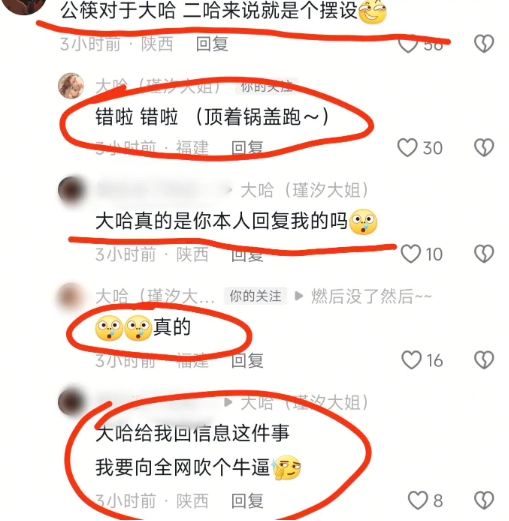This screenshot has height=521, width=509.
Task: Reply to the 错啦 错啦 comment
Action: point(247,148)
